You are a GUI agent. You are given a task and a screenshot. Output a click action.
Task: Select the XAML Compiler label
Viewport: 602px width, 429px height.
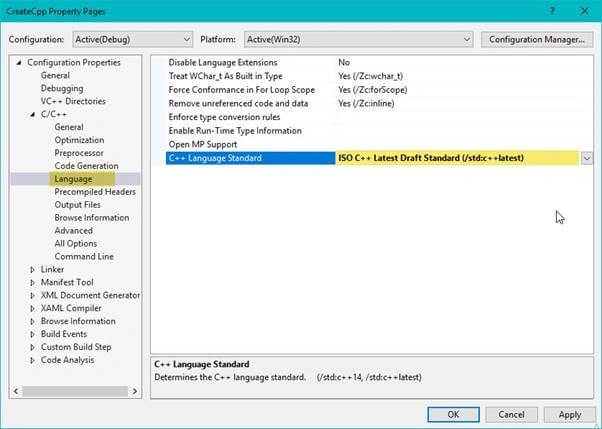[x=71, y=308]
